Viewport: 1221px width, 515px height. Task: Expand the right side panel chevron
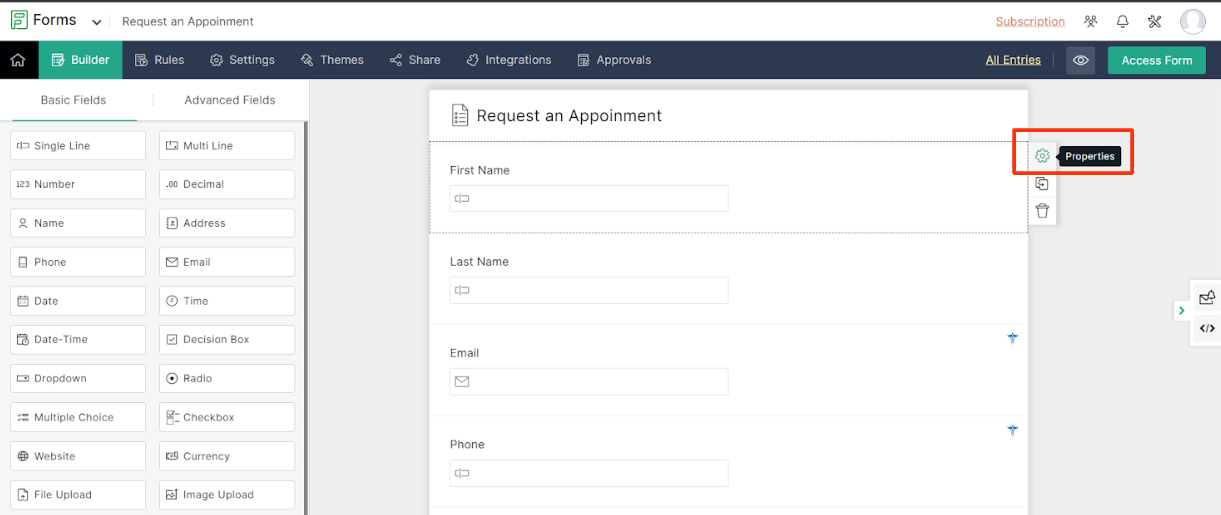pos(1181,311)
